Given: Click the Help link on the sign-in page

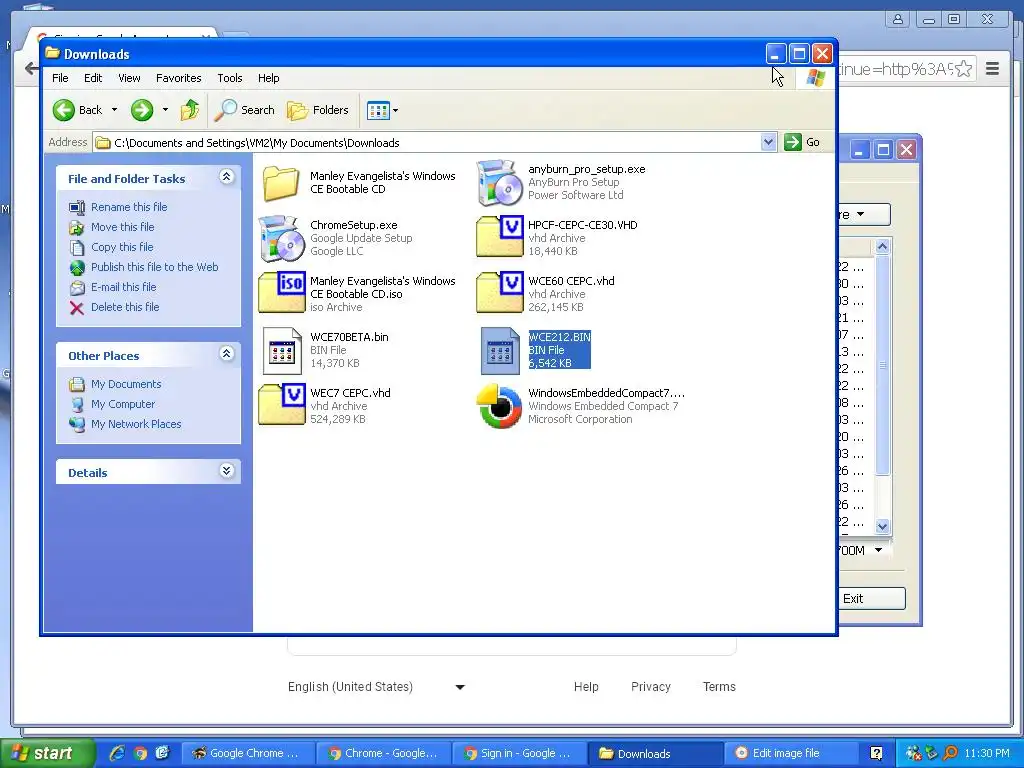Looking at the screenshot, I should 586,686.
